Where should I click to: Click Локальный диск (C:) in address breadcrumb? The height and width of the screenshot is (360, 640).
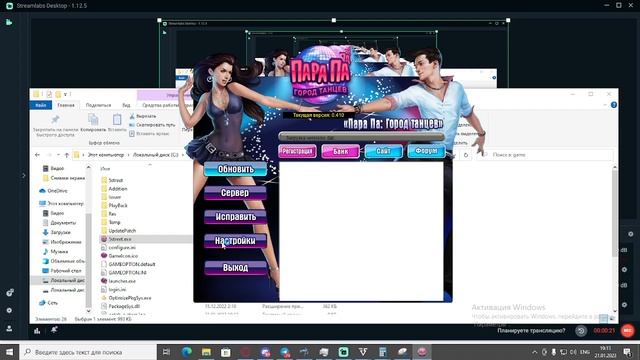[x=156, y=155]
